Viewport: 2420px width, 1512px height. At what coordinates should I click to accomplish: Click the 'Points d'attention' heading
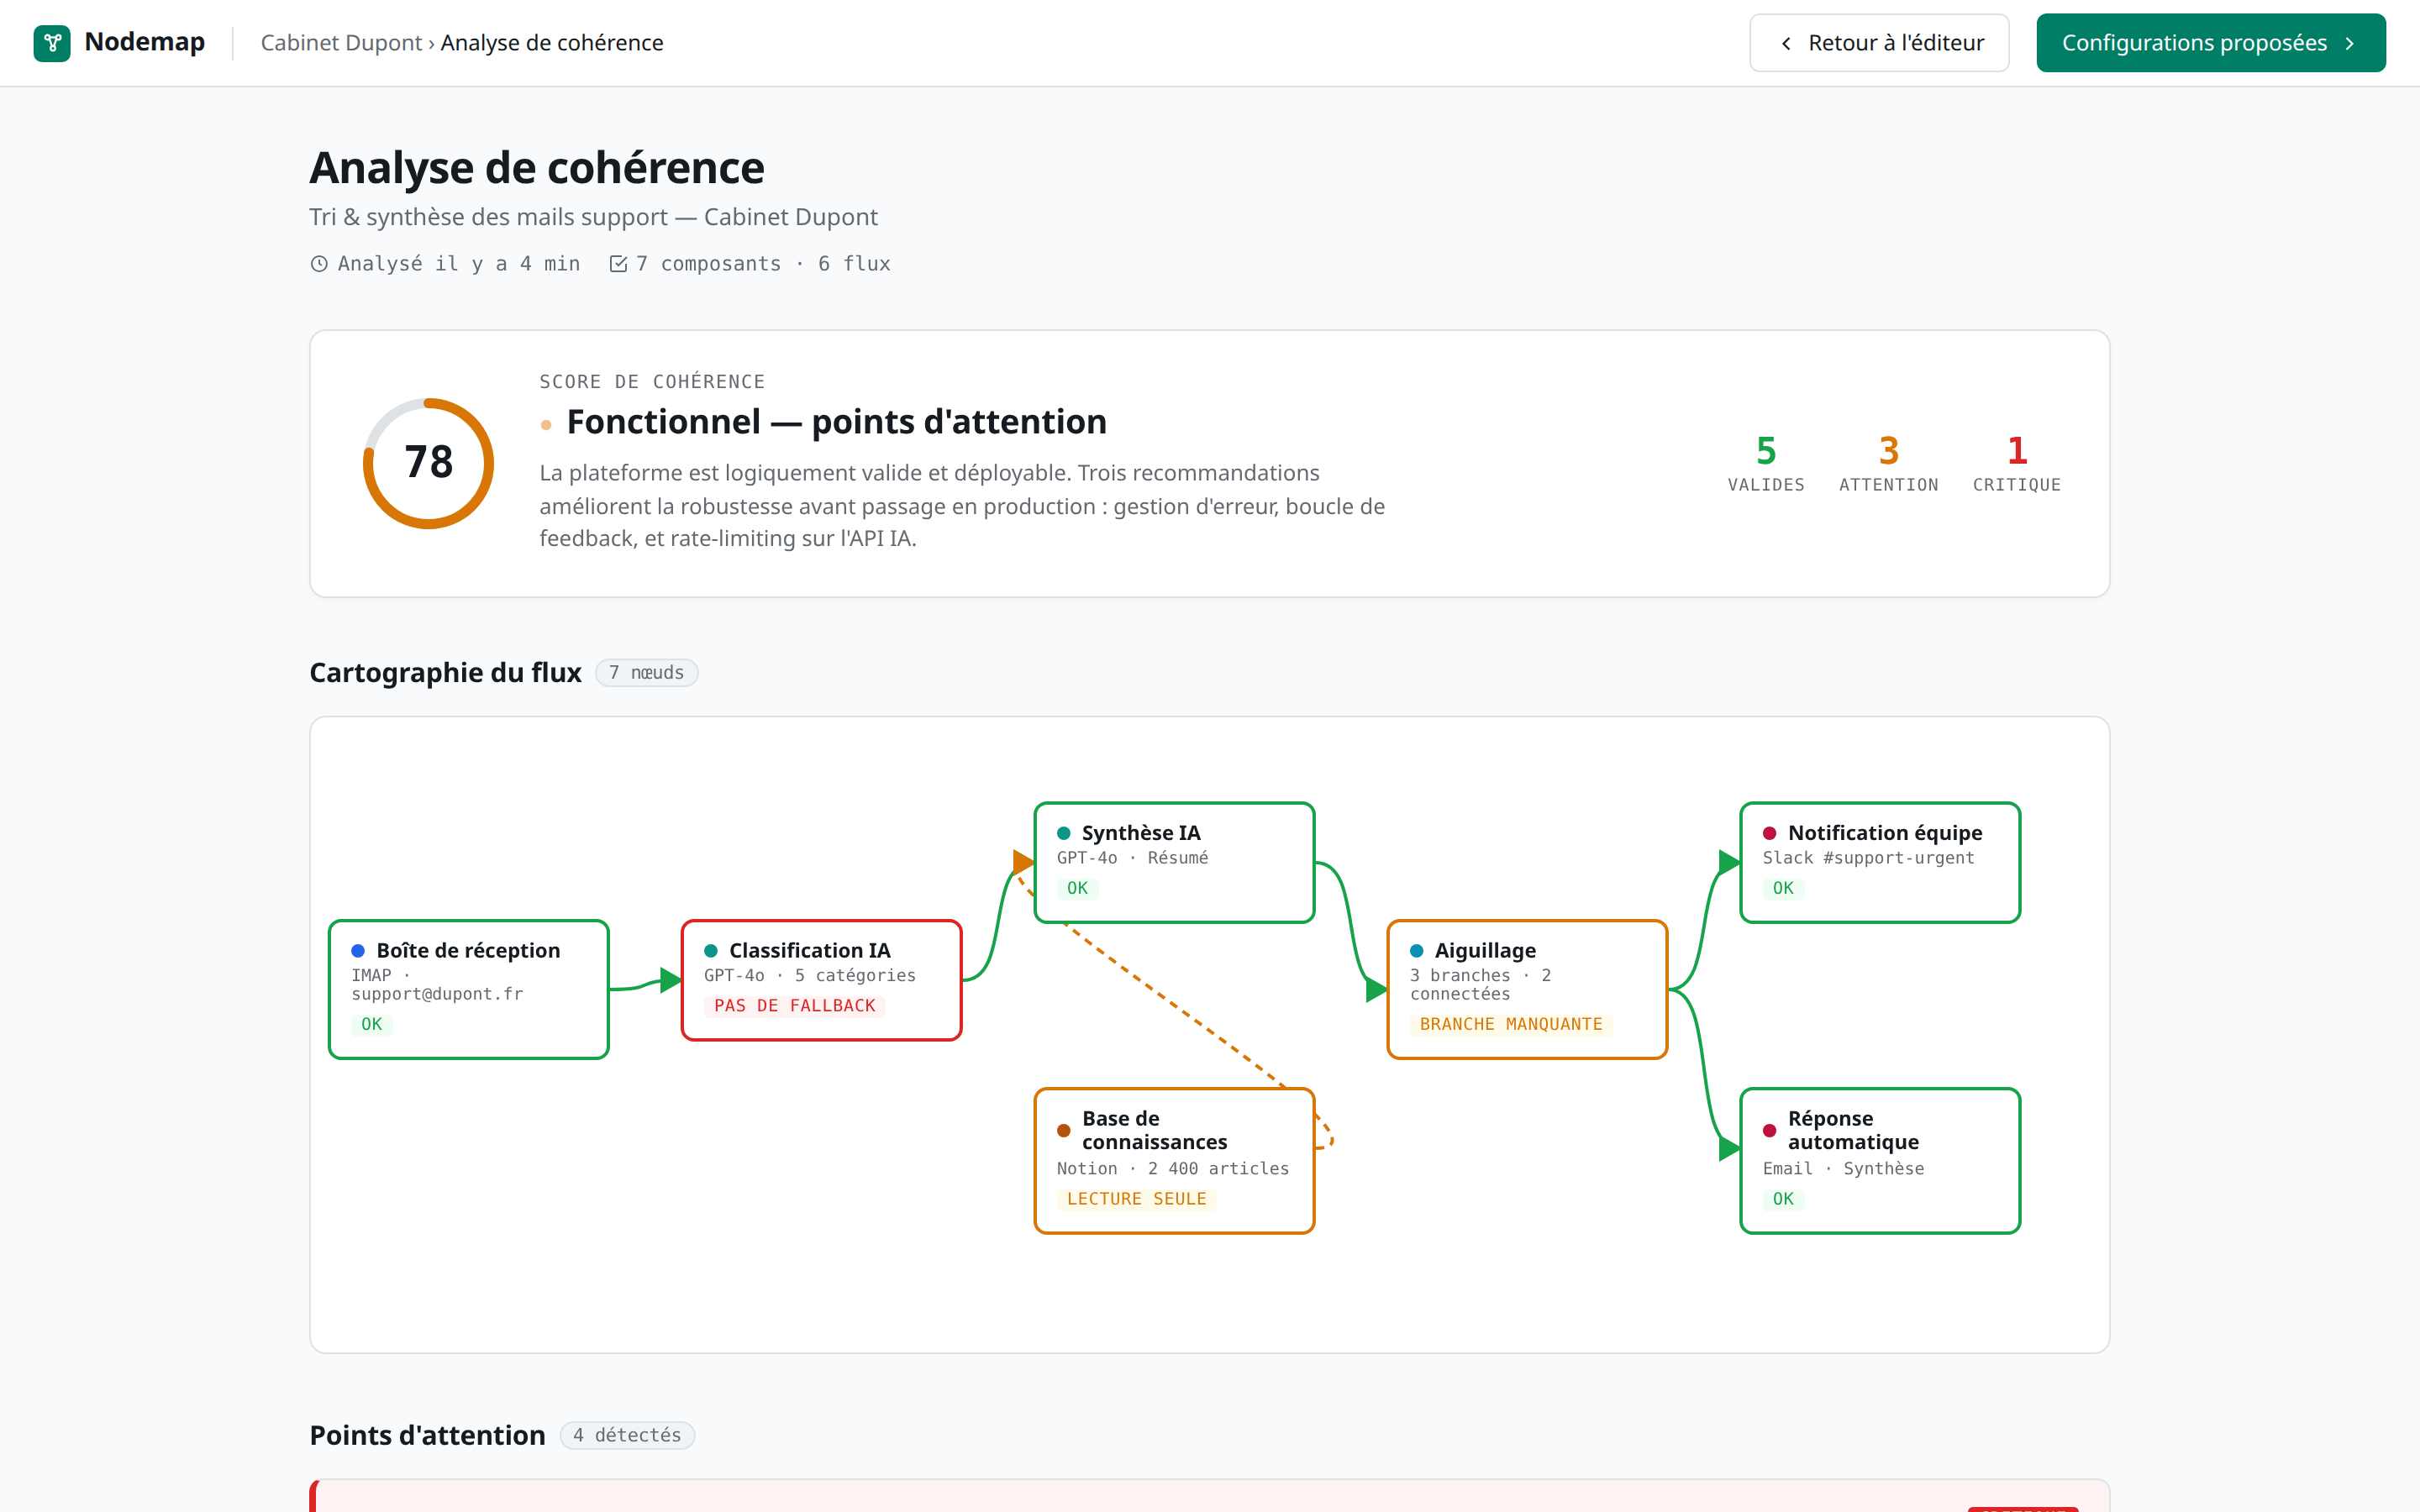pos(427,1435)
